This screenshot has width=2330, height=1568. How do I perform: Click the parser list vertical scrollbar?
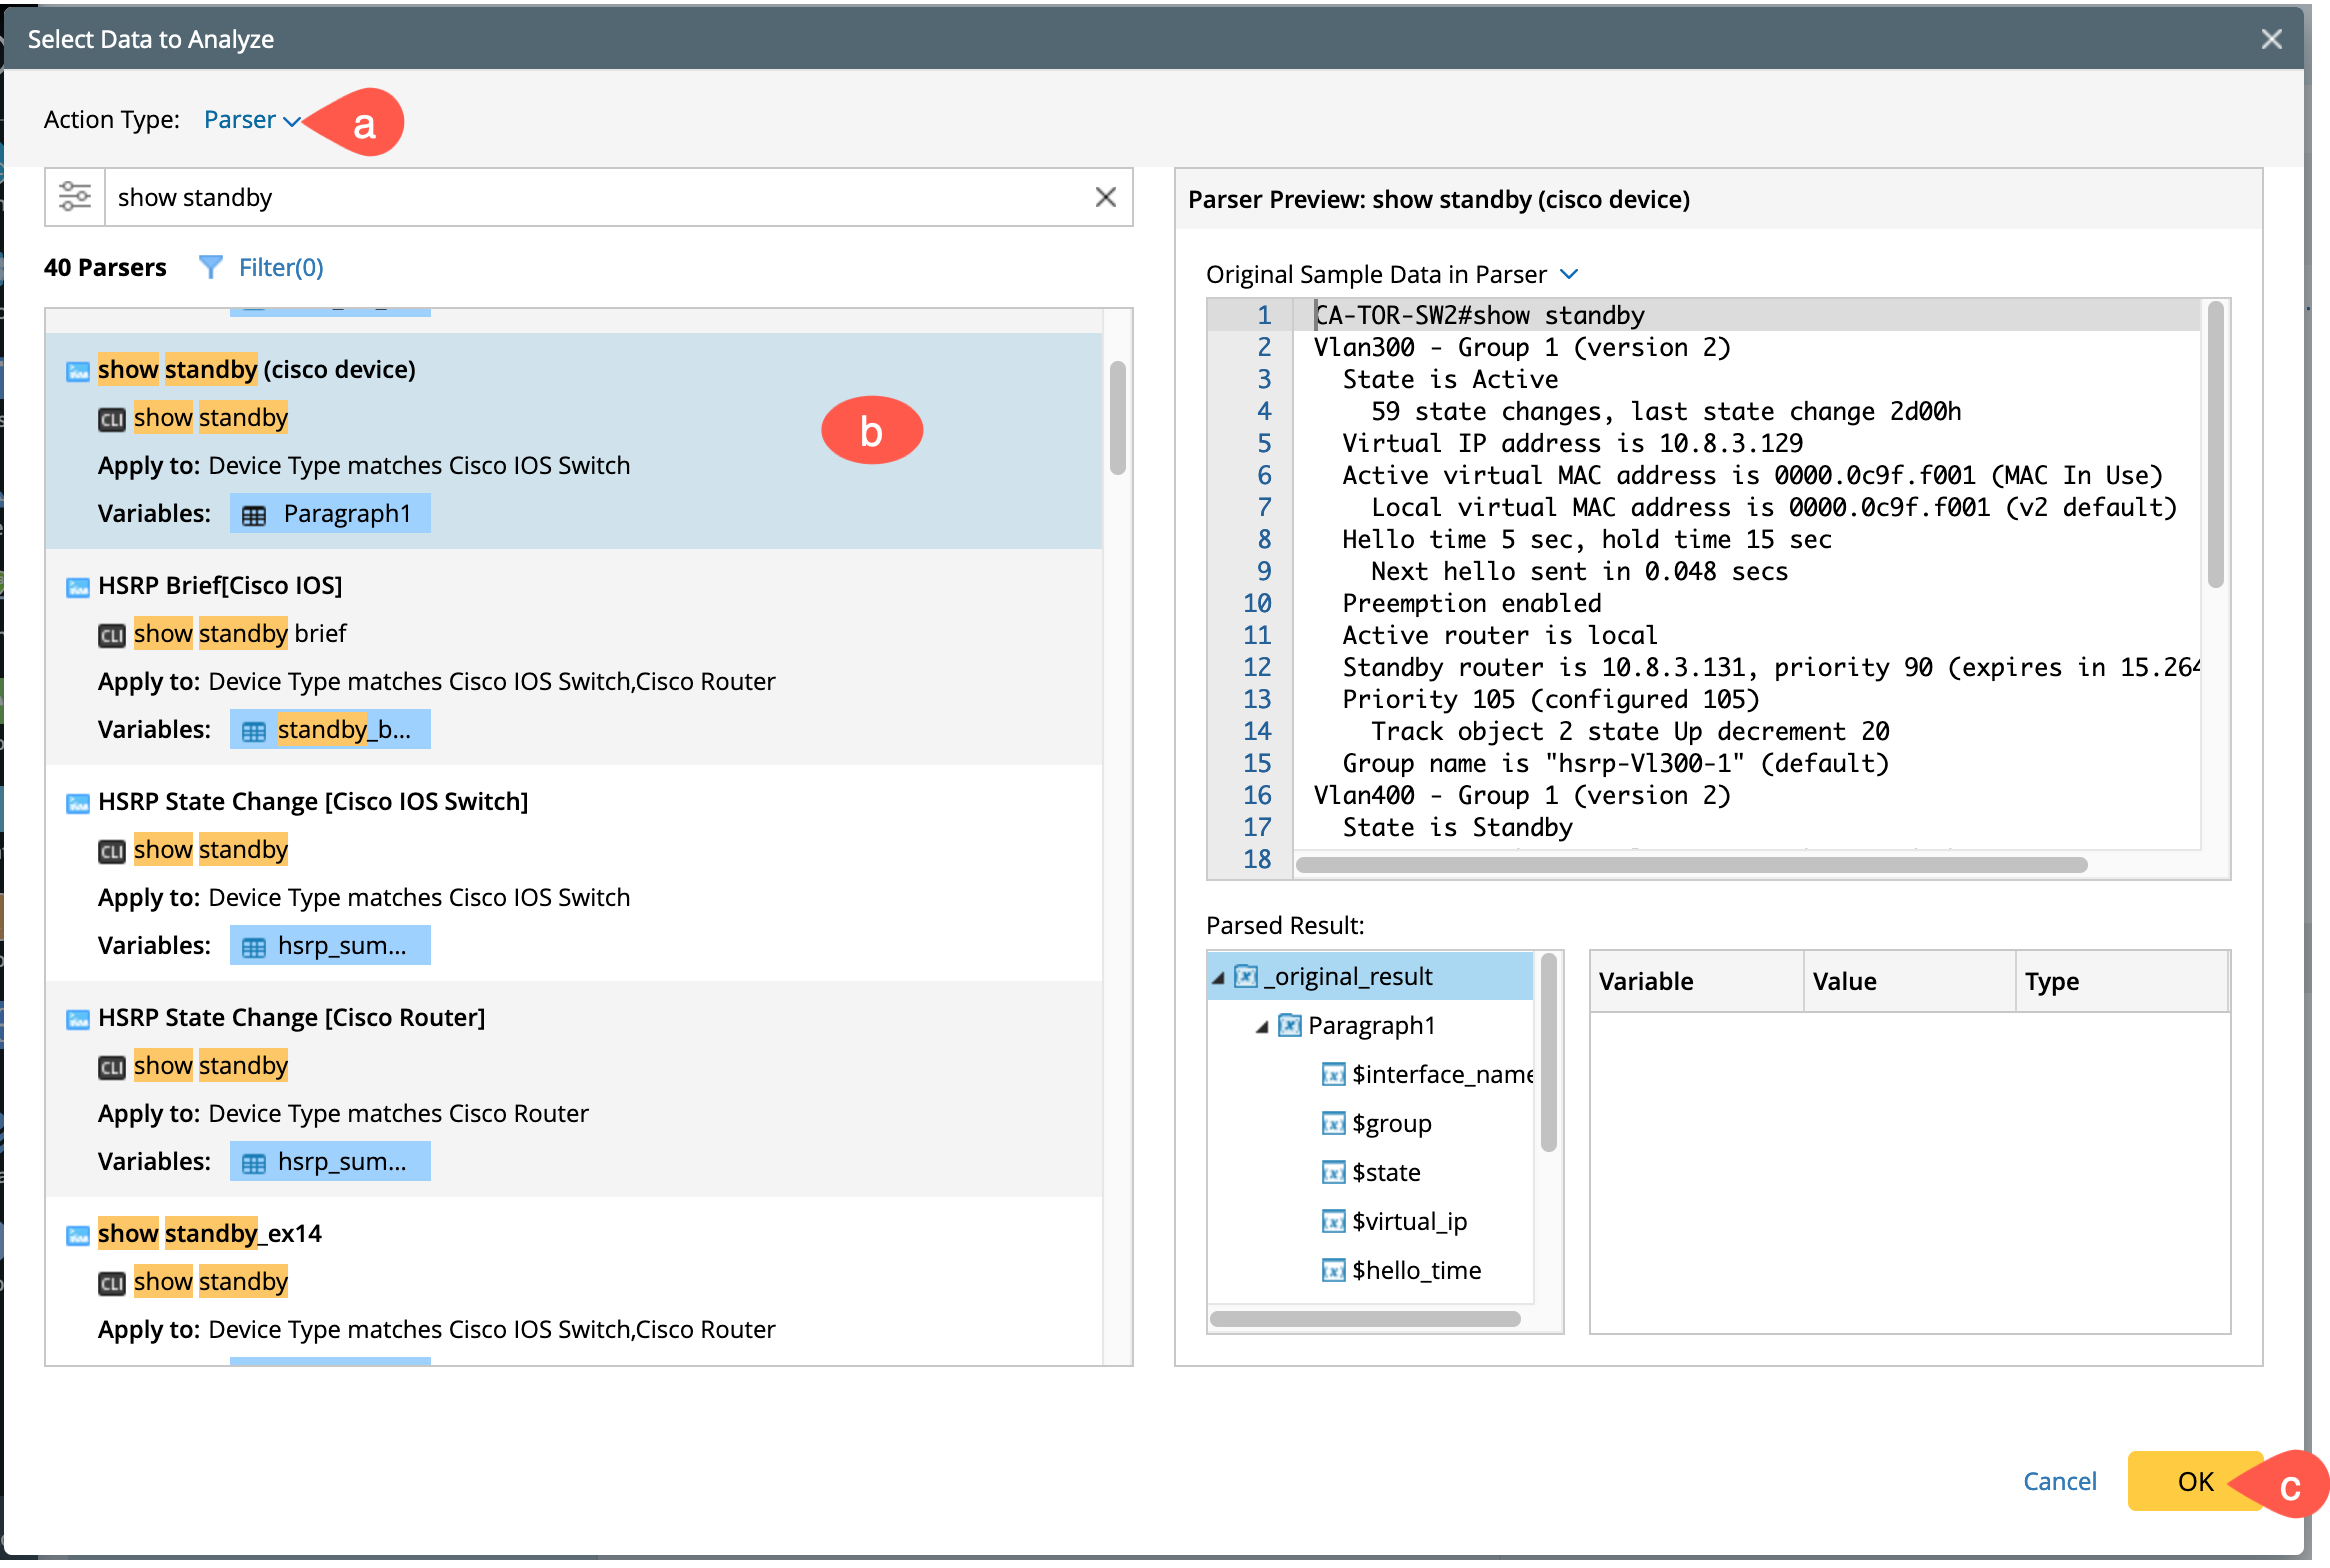[x=1117, y=418]
